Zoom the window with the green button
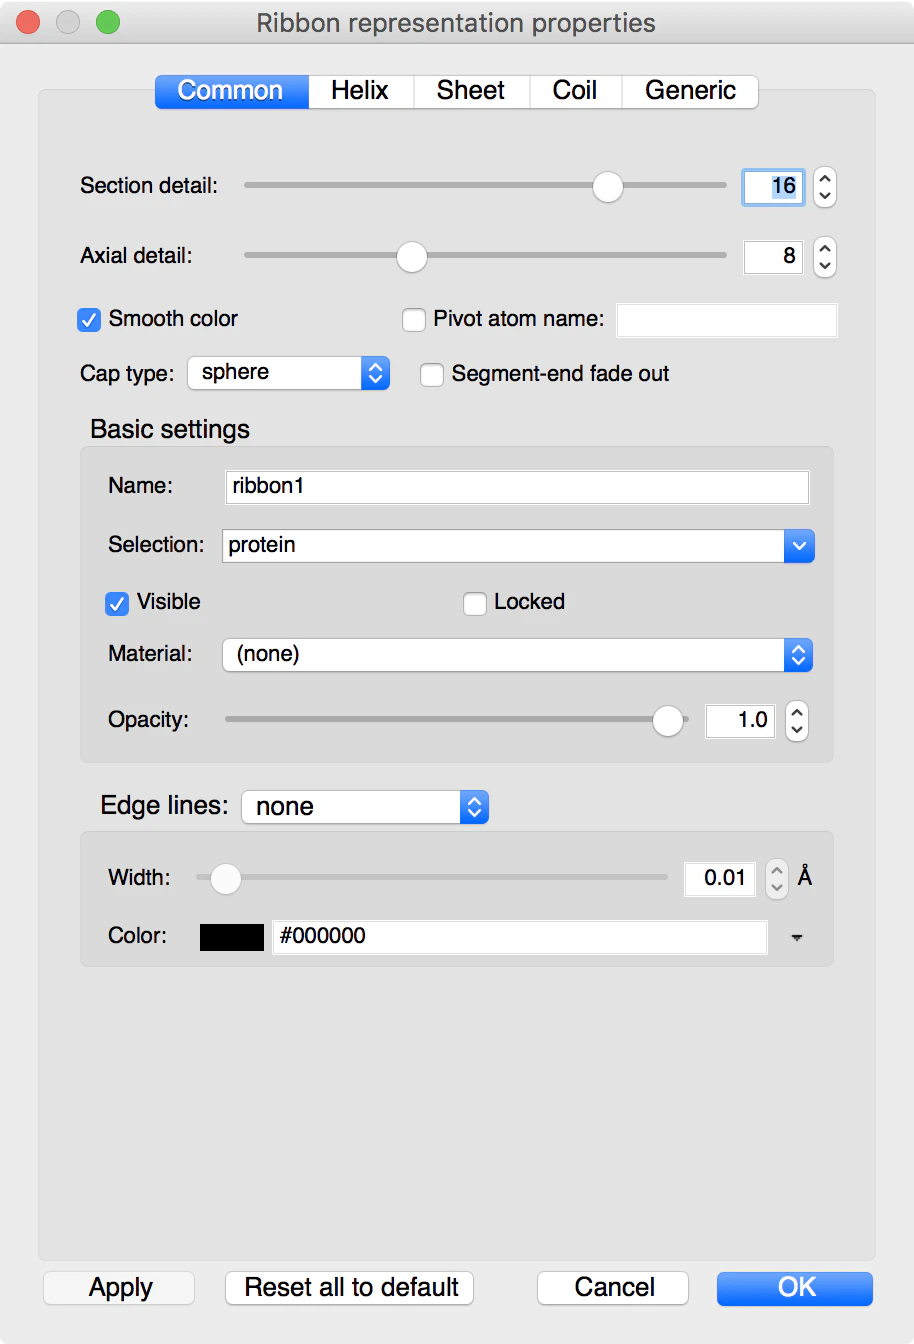Viewport: 914px width, 1344px height. 108,22
